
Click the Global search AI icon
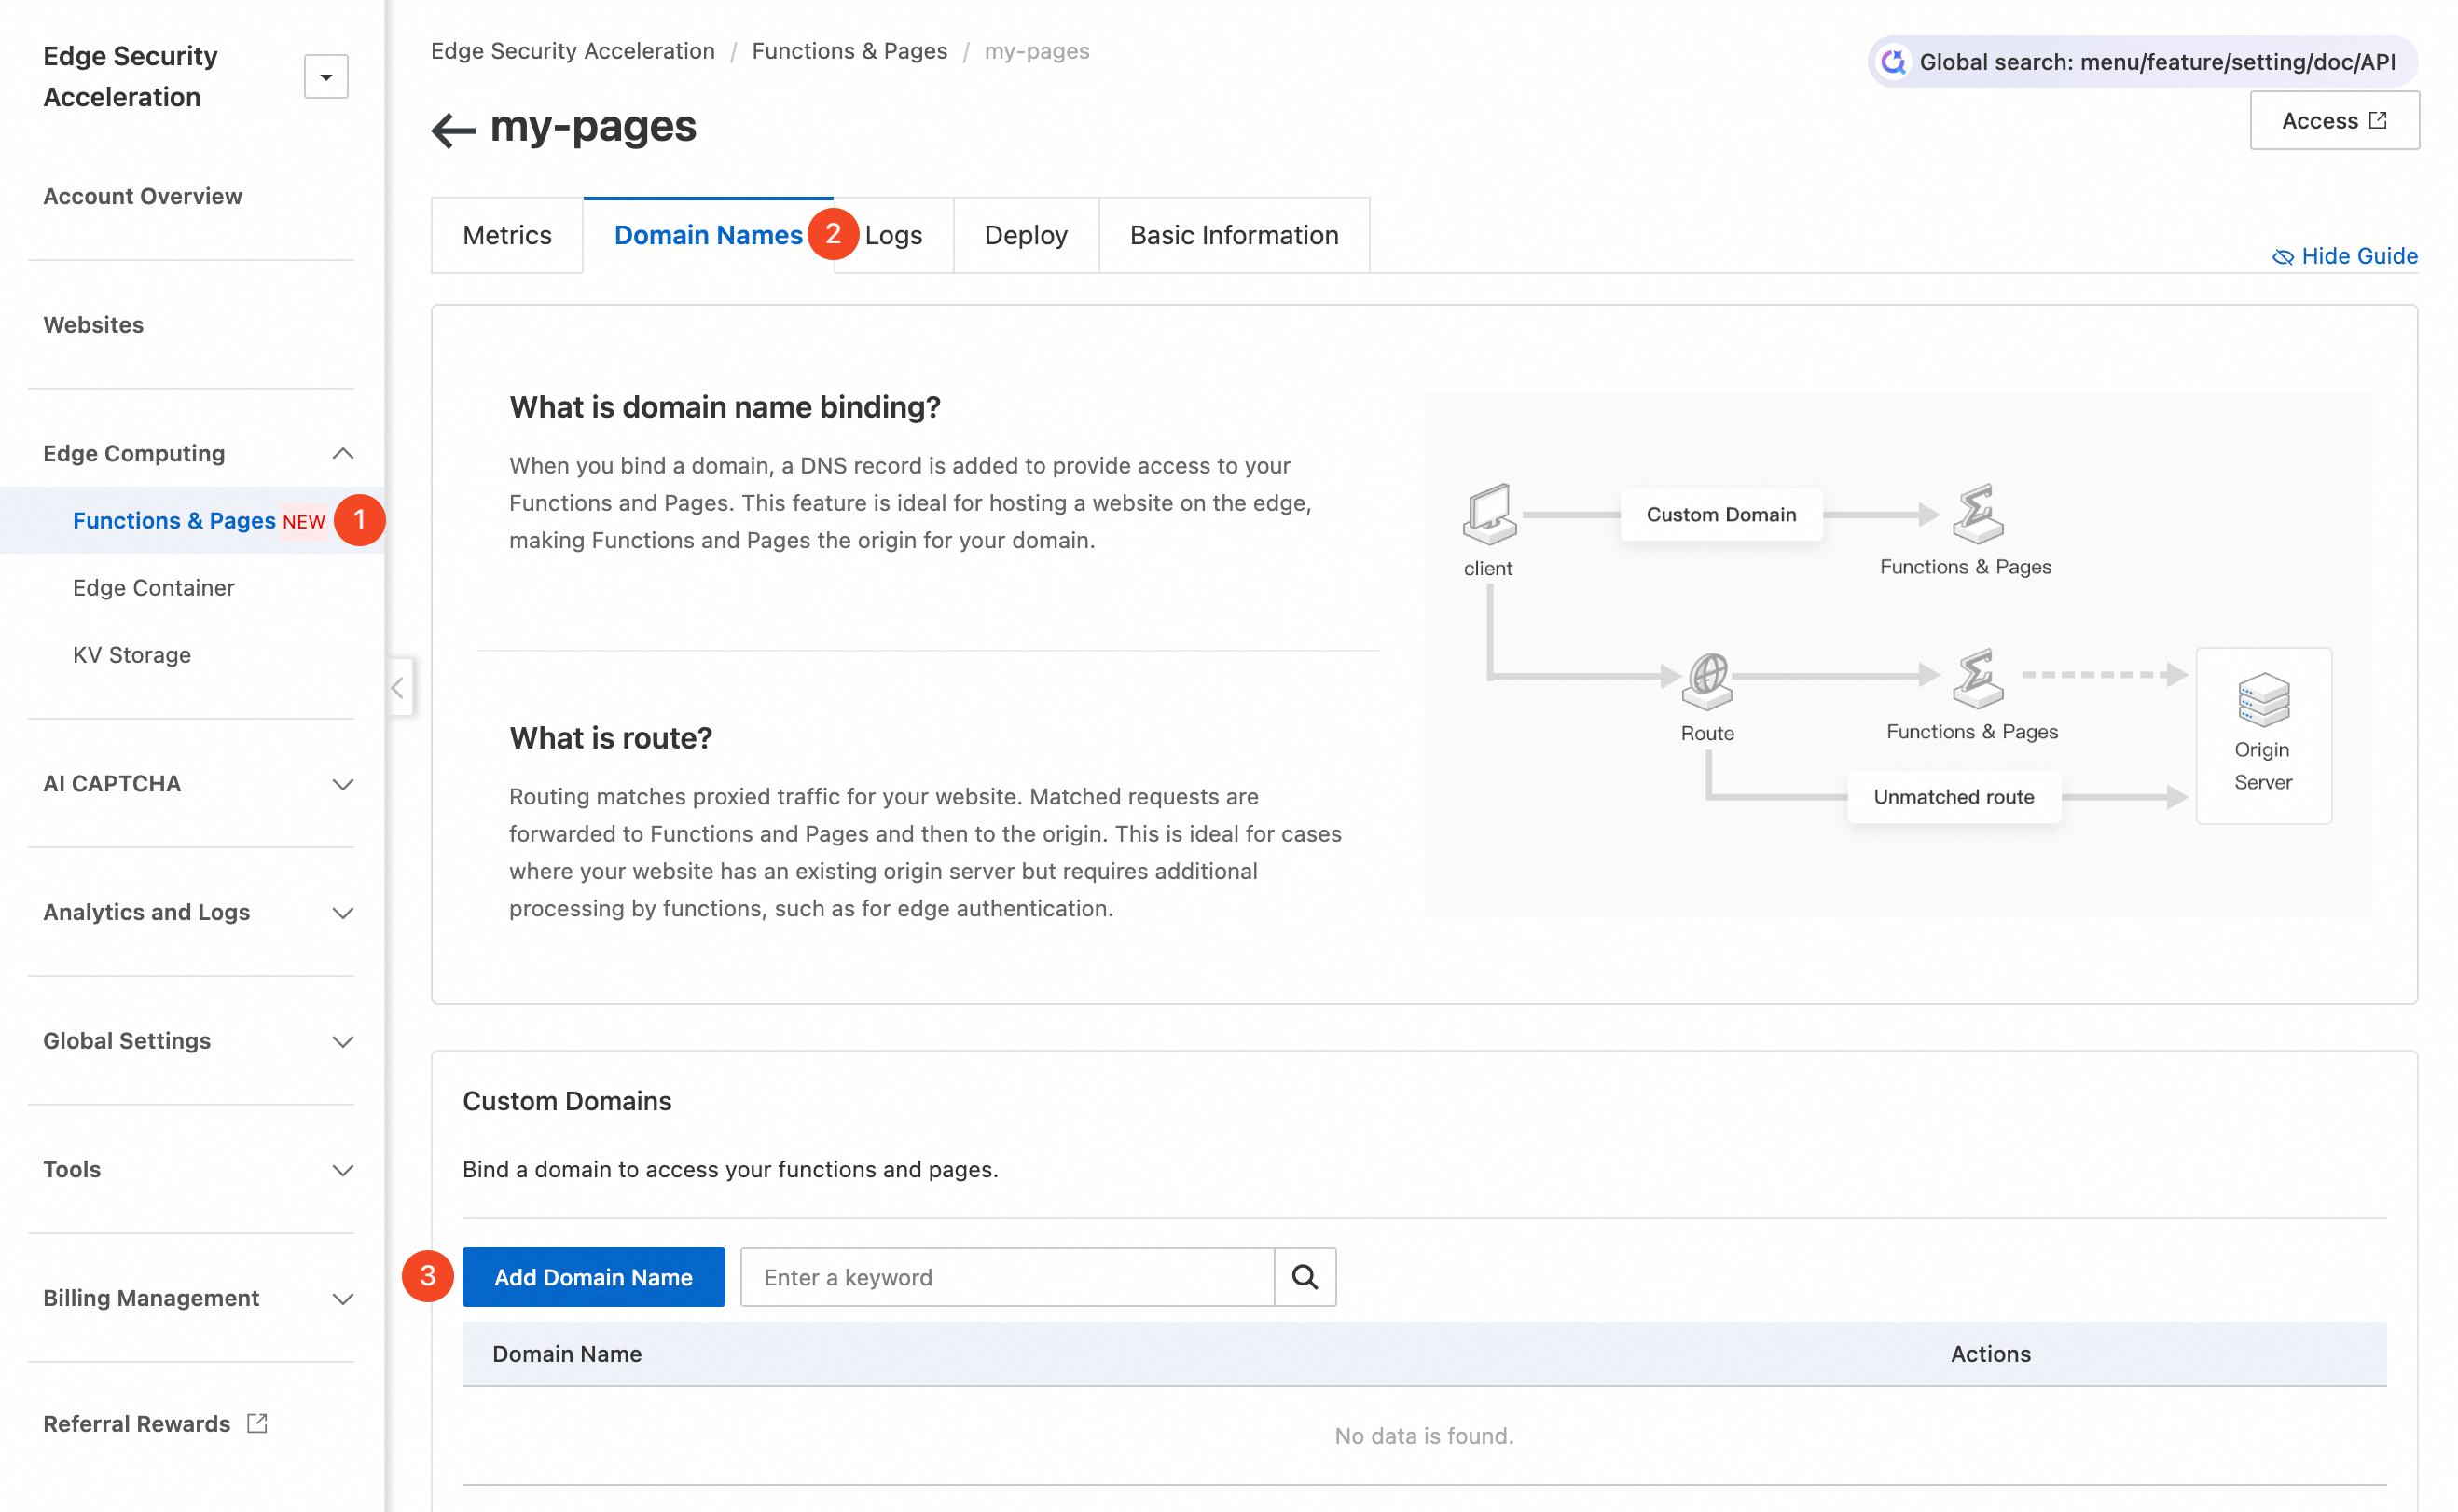(x=1893, y=62)
